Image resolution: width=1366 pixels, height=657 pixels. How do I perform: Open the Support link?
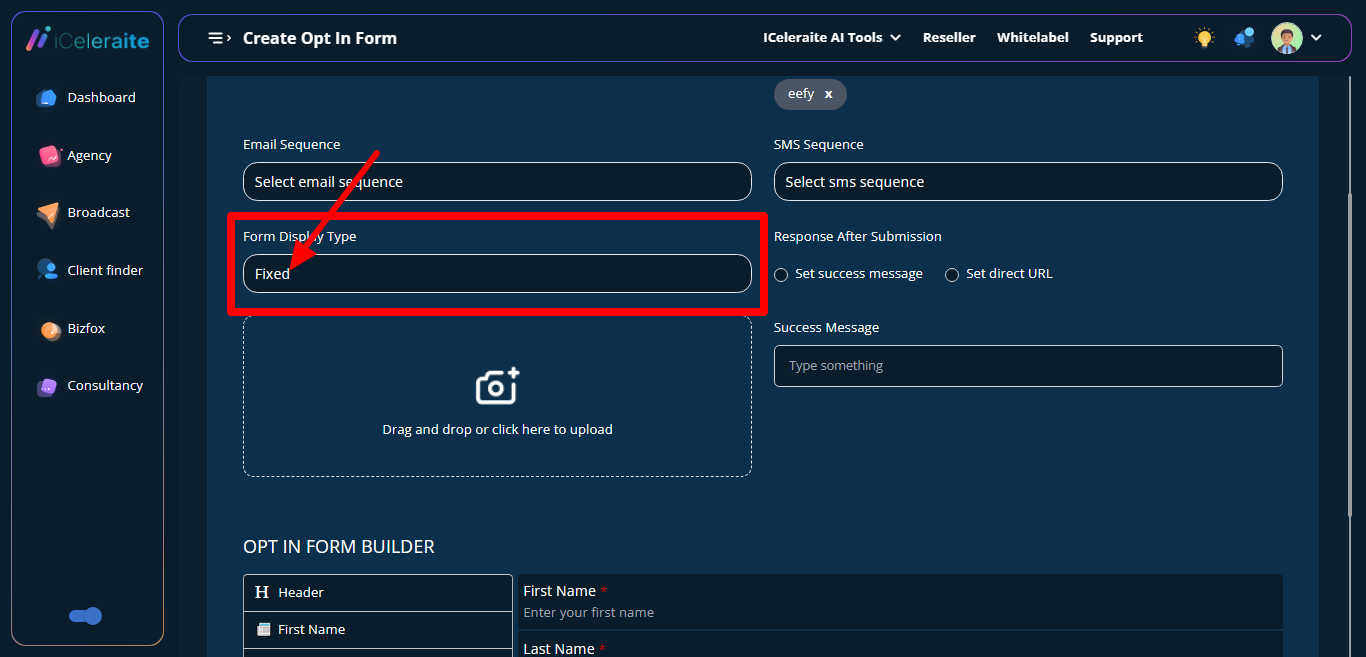(x=1116, y=38)
